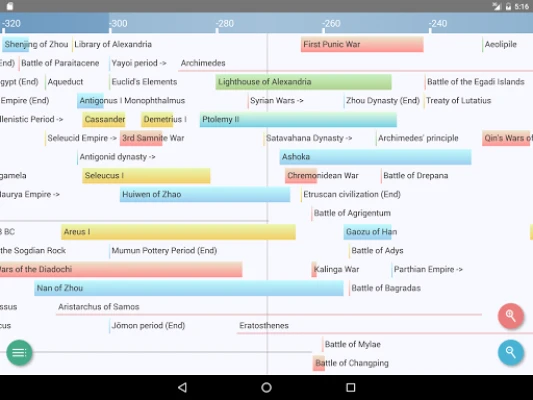Open the Areus I yellow bar
The height and width of the screenshot is (400, 533).
click(178, 232)
